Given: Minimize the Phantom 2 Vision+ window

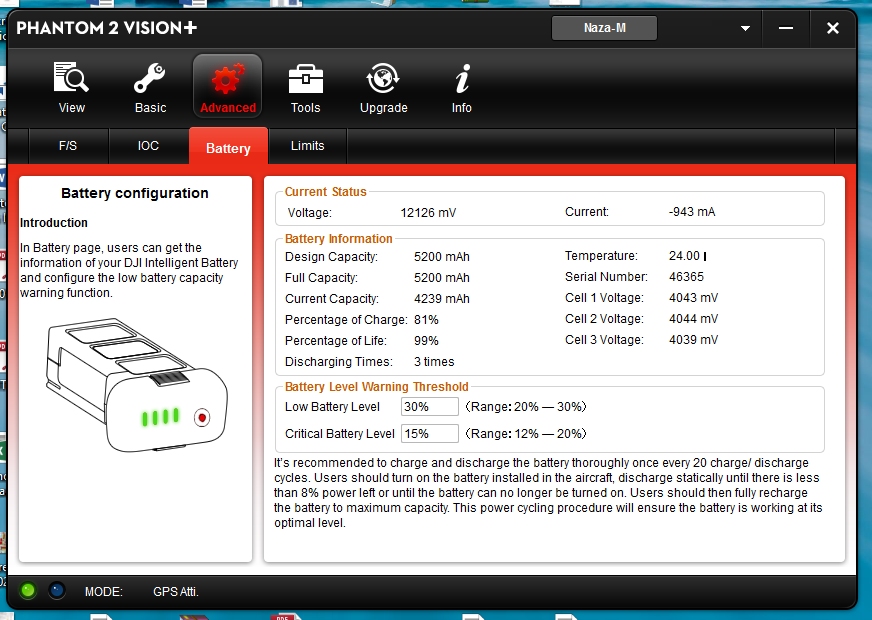Looking at the screenshot, I should click(786, 28).
